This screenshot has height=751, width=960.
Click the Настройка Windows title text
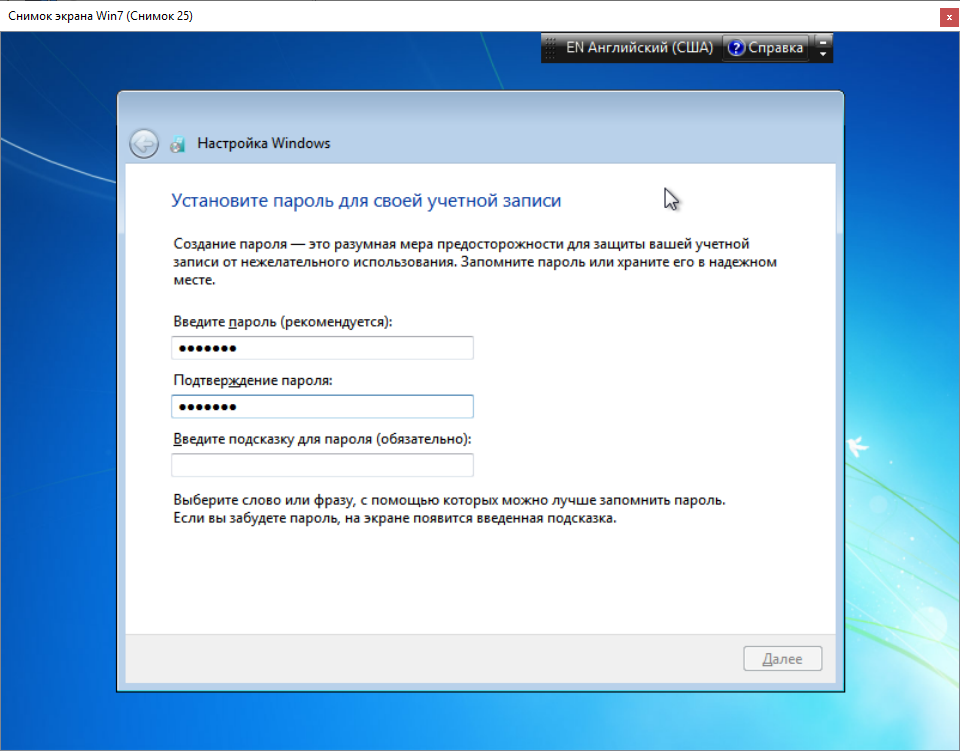(264, 143)
